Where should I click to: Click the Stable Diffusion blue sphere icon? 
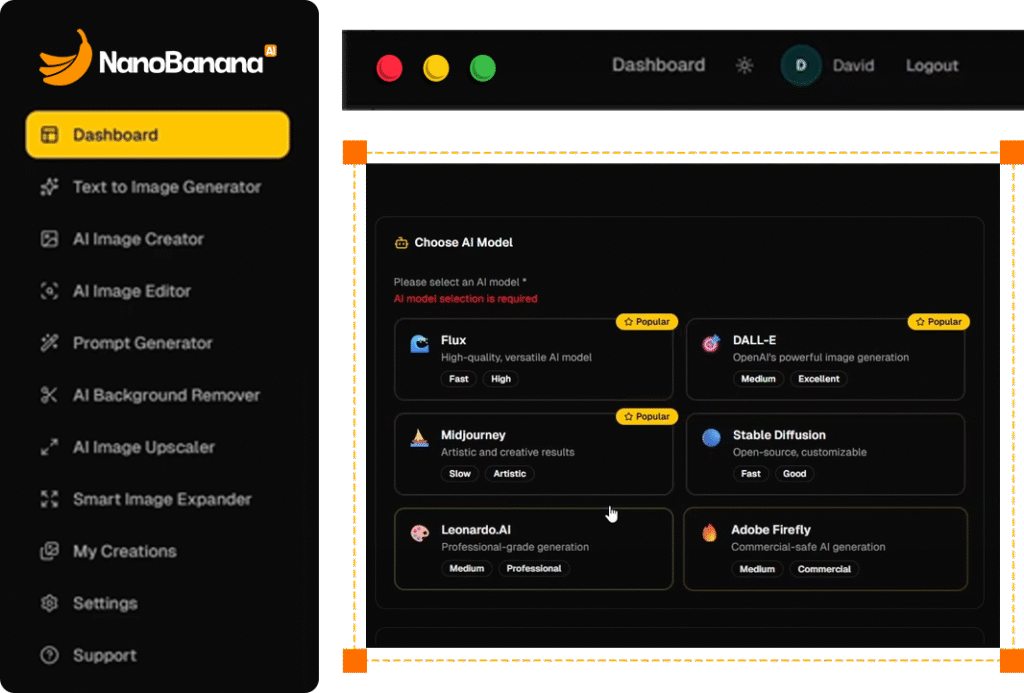(x=710, y=439)
